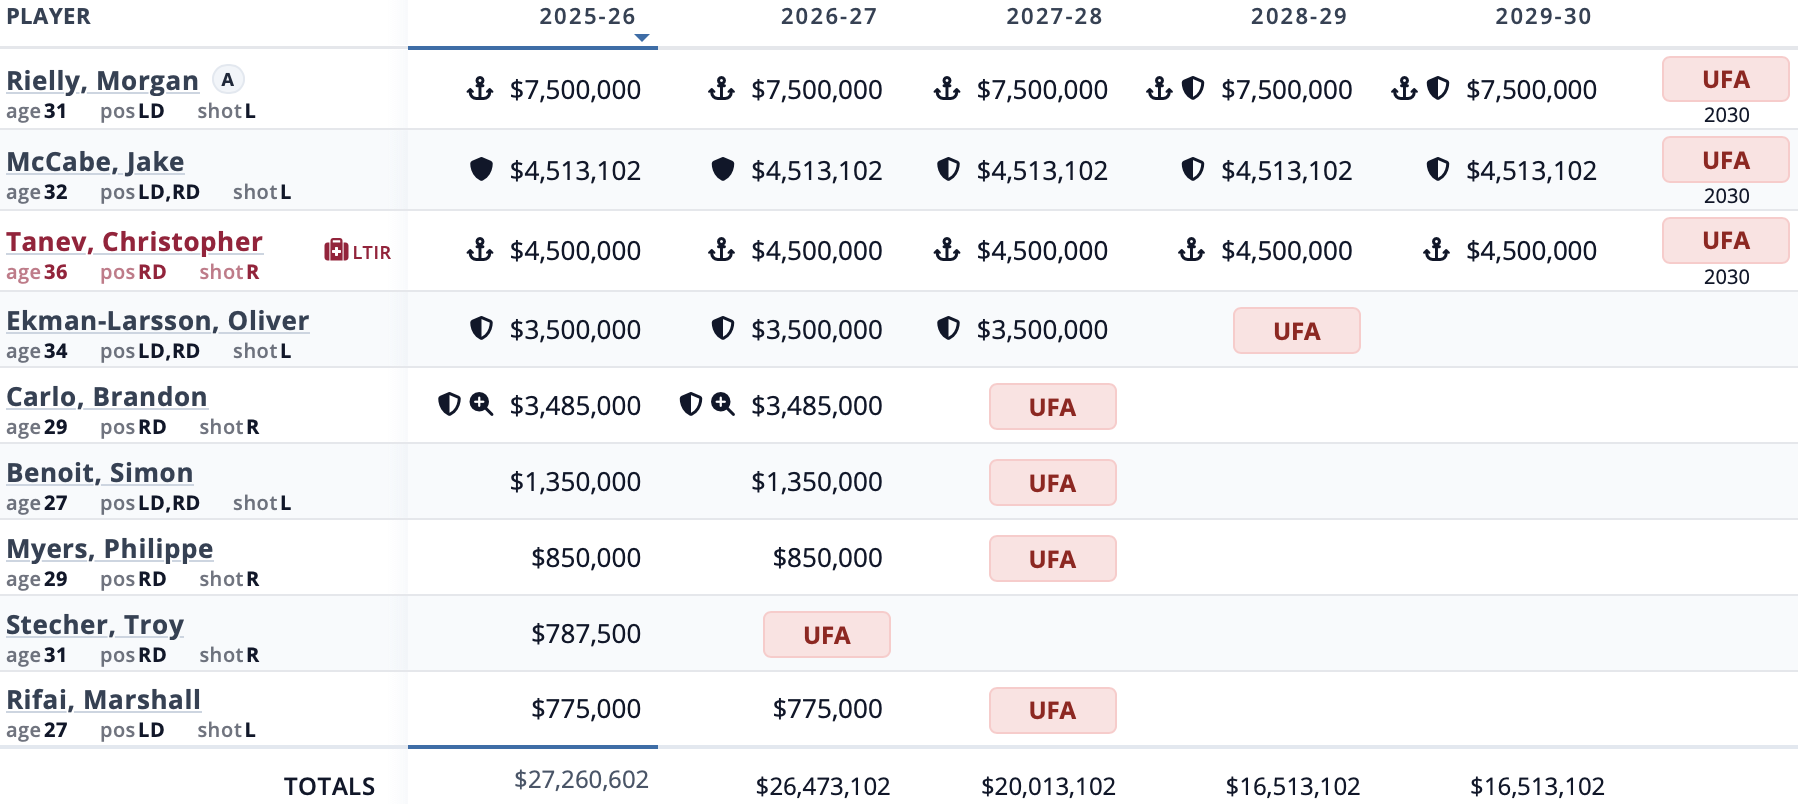Open Morgan Rielly's player page
The width and height of the screenshot is (1800, 804).
pos(102,81)
